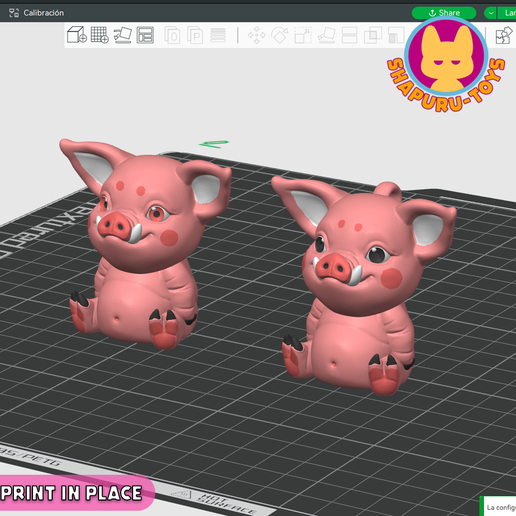Open the Cut tool
Screen dimensions: 516x516
pyautogui.click(x=349, y=35)
